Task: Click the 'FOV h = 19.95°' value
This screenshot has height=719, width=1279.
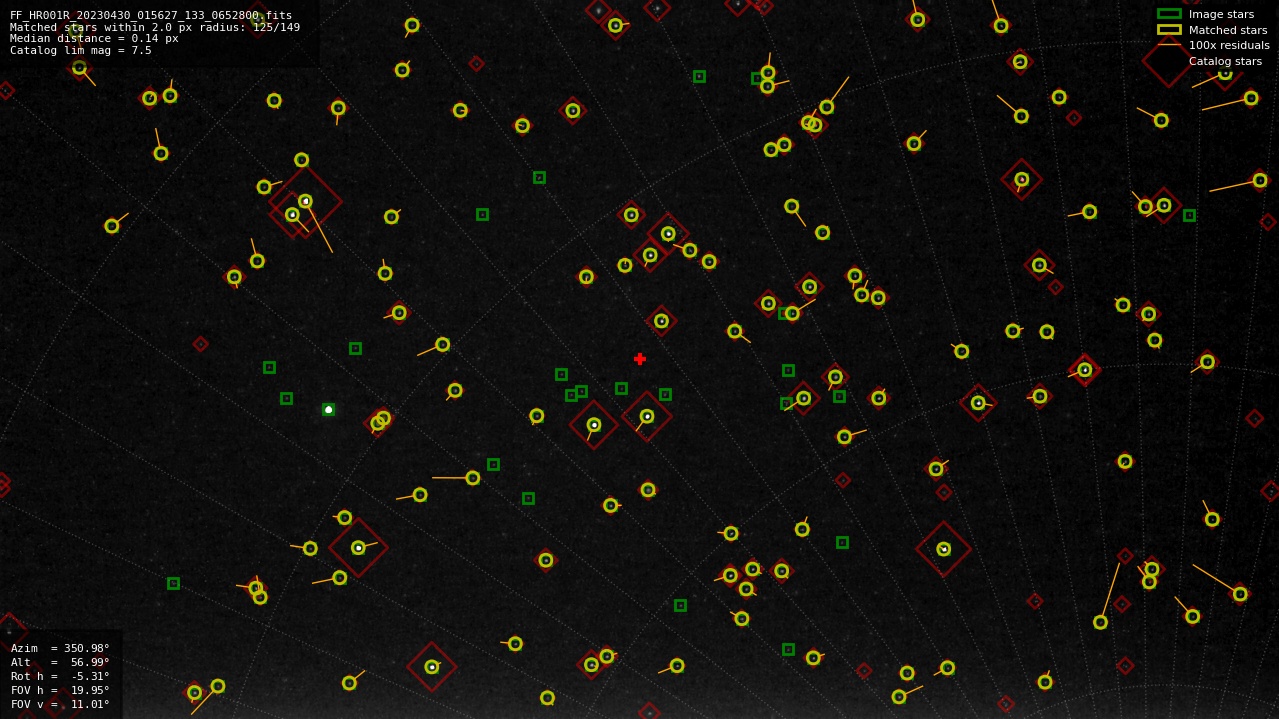Action: coord(60,690)
